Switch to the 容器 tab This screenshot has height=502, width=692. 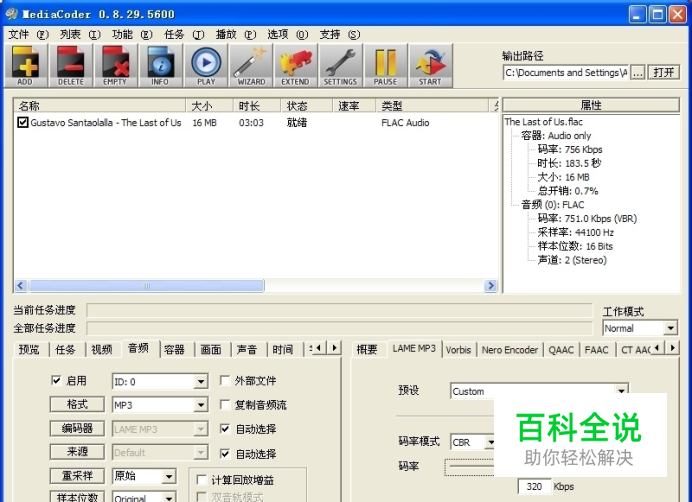coord(174,350)
